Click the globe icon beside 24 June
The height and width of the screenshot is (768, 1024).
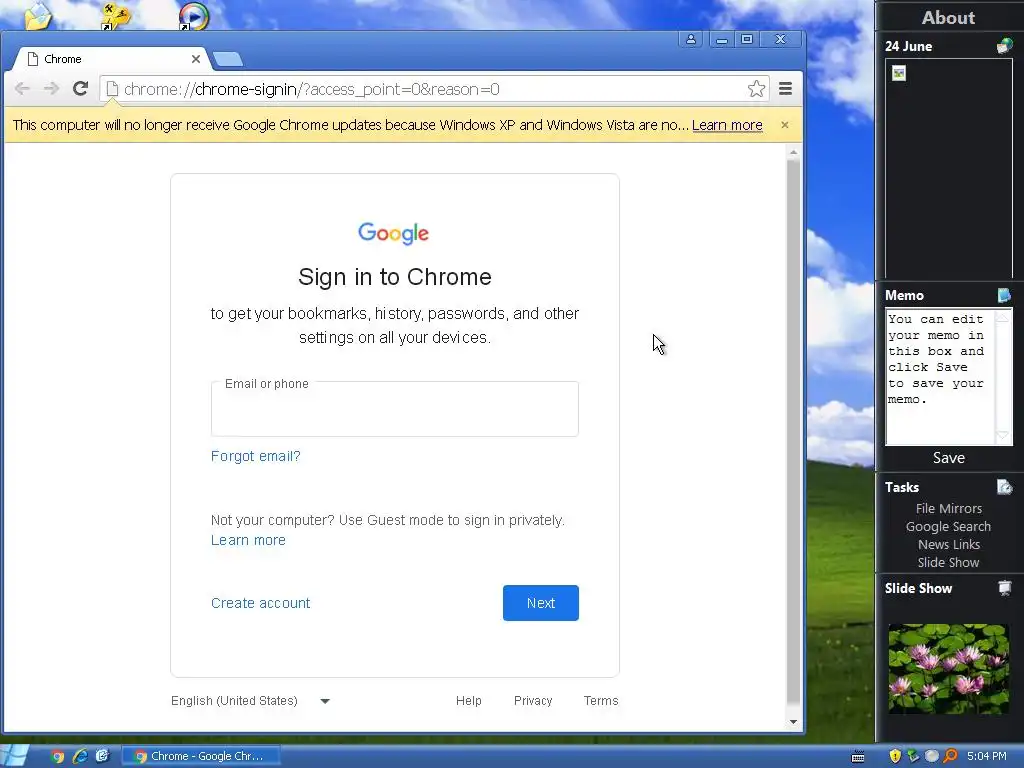(x=1004, y=46)
